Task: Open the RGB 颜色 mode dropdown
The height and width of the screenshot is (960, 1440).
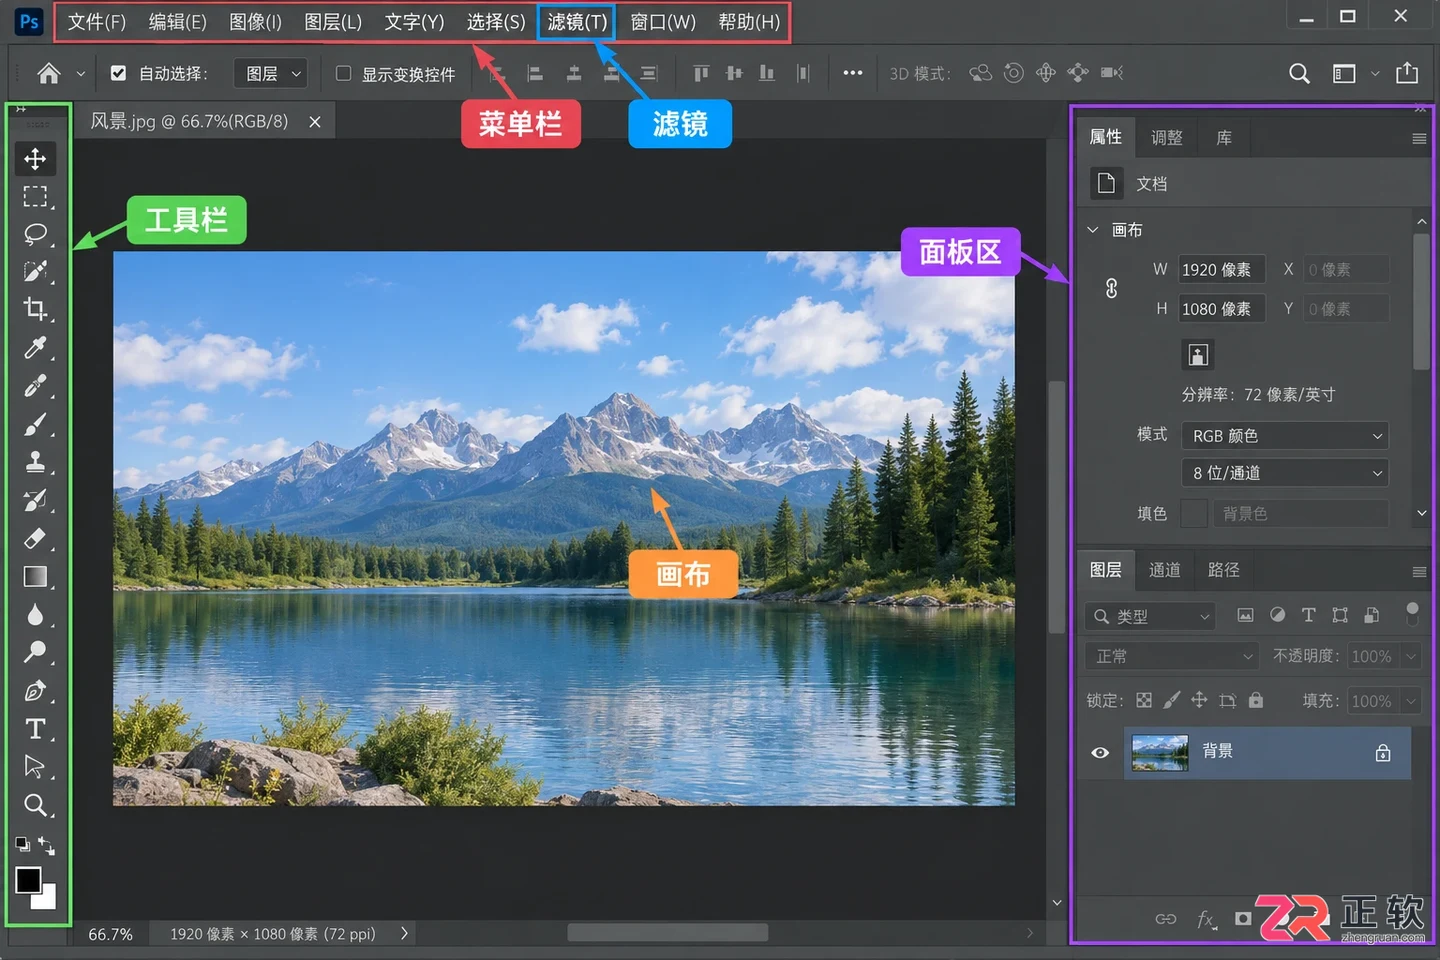Action: pyautogui.click(x=1285, y=436)
